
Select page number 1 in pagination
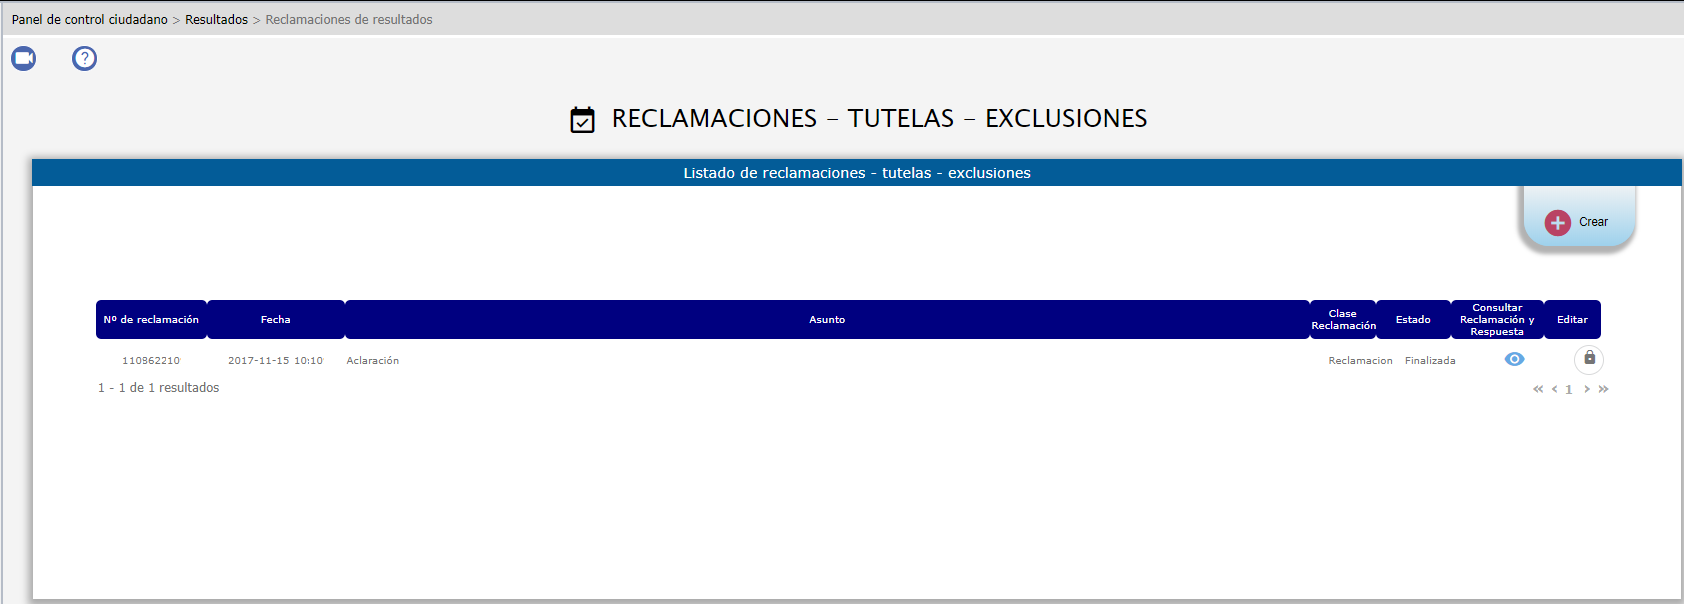coord(1569,390)
